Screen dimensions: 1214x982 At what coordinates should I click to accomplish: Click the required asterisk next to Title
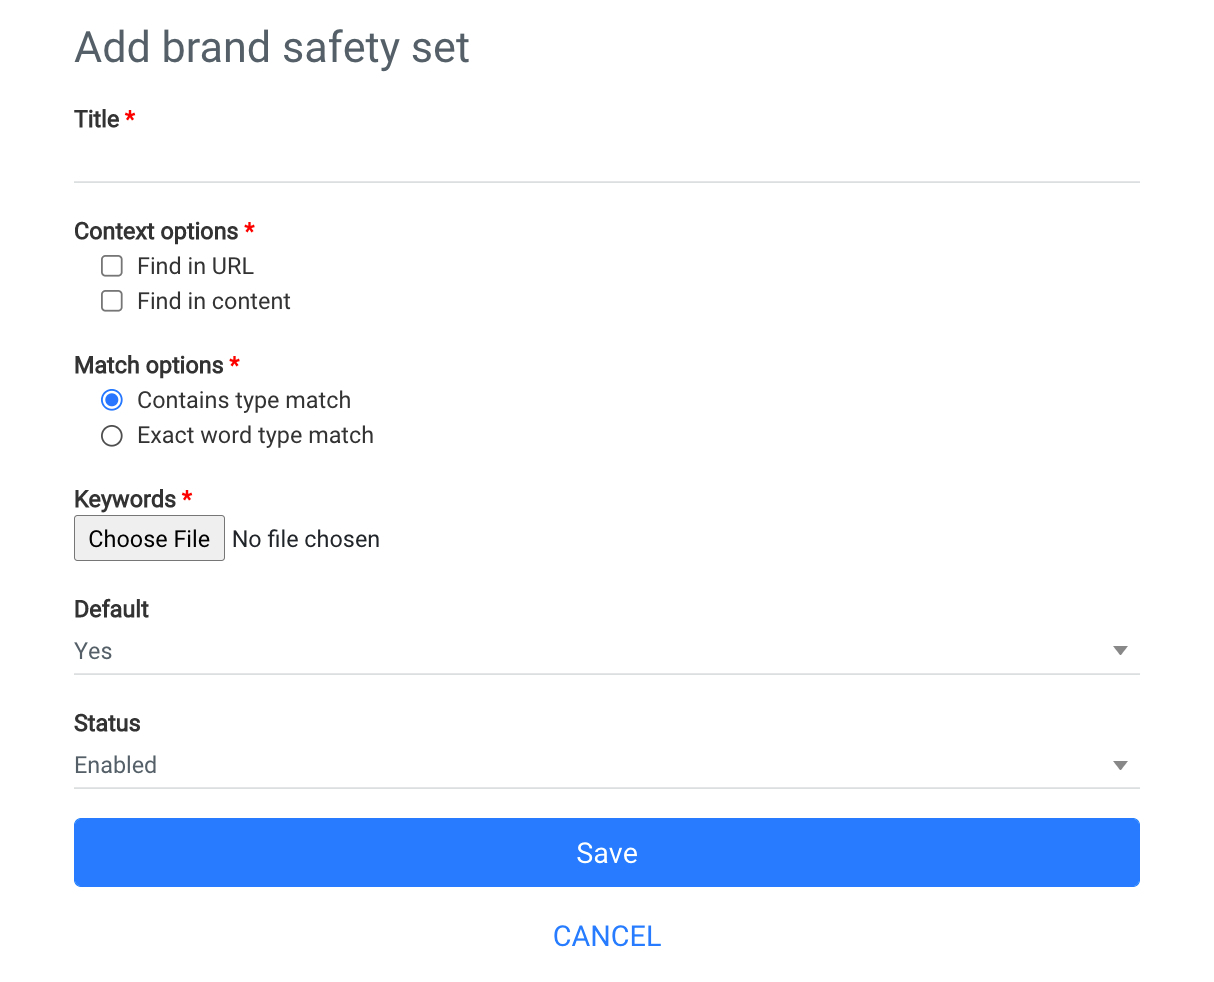131,118
